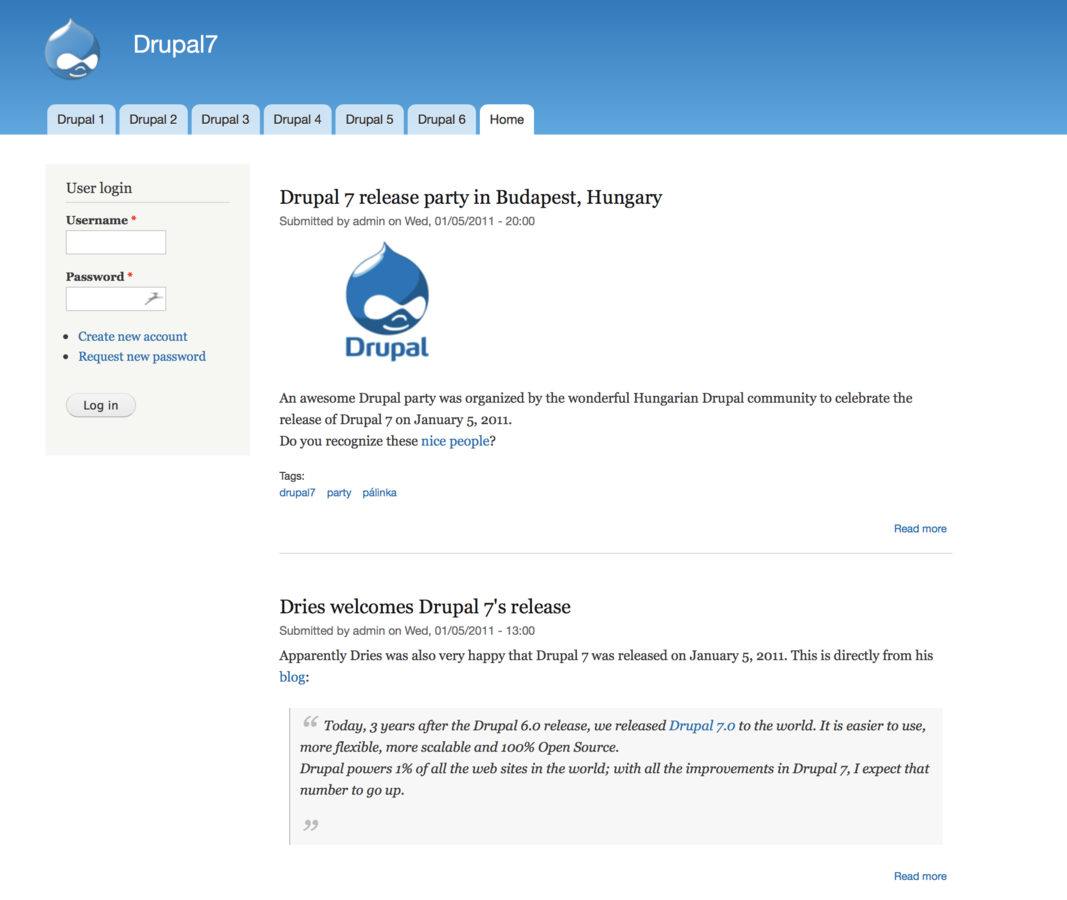
Task: Open Dries welcomes Drupal 7's release title
Action: click(425, 607)
